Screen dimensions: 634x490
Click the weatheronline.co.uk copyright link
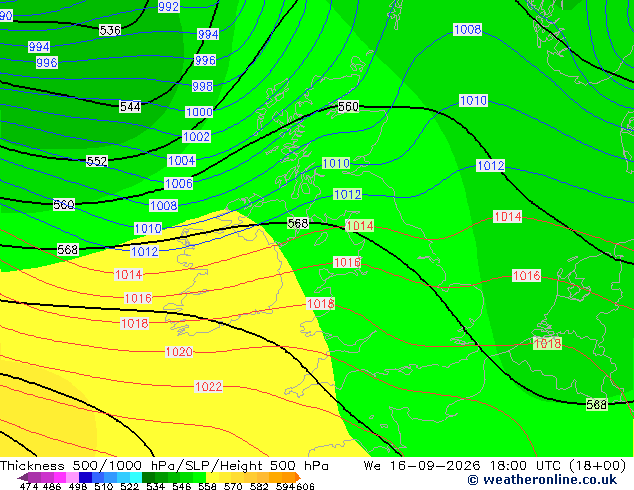[x=542, y=480]
